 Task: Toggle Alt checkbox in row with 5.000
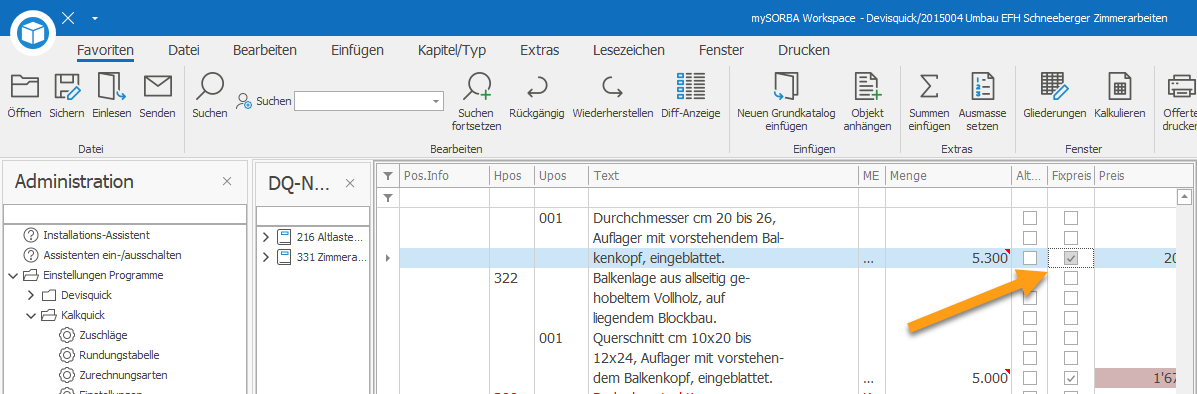click(1030, 378)
